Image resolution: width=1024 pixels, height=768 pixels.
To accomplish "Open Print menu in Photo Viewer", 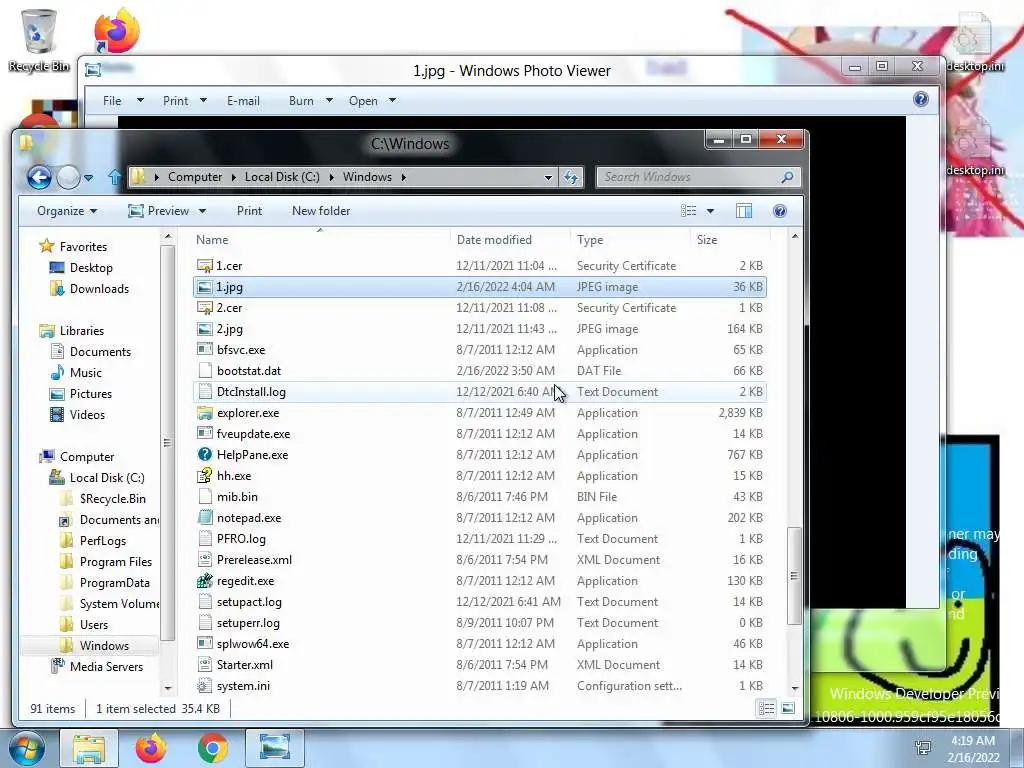I will (x=184, y=101).
